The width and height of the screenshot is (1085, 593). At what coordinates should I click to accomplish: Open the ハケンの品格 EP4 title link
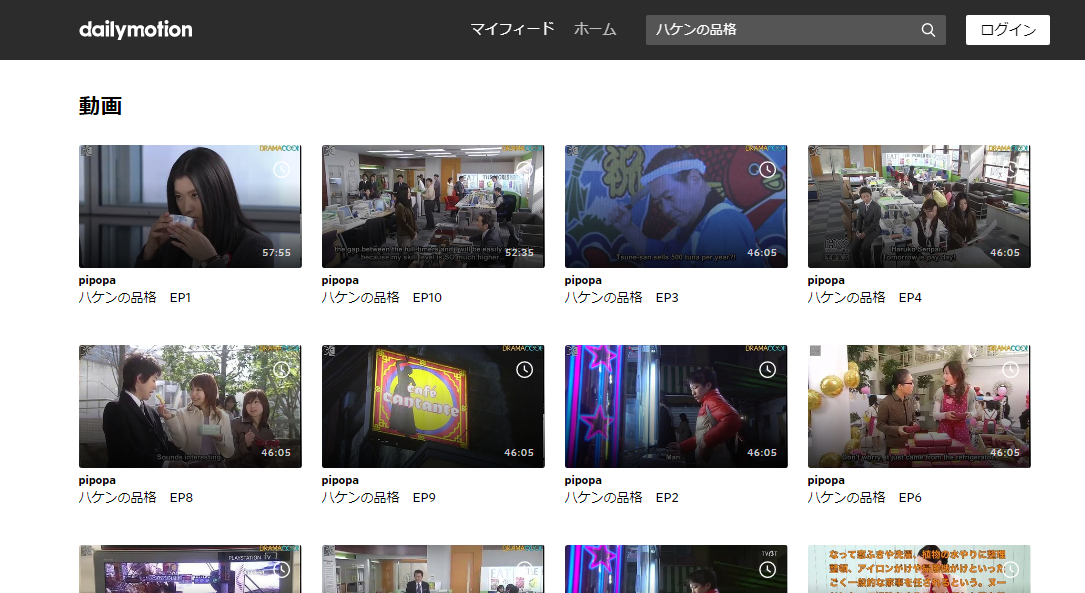pos(864,298)
